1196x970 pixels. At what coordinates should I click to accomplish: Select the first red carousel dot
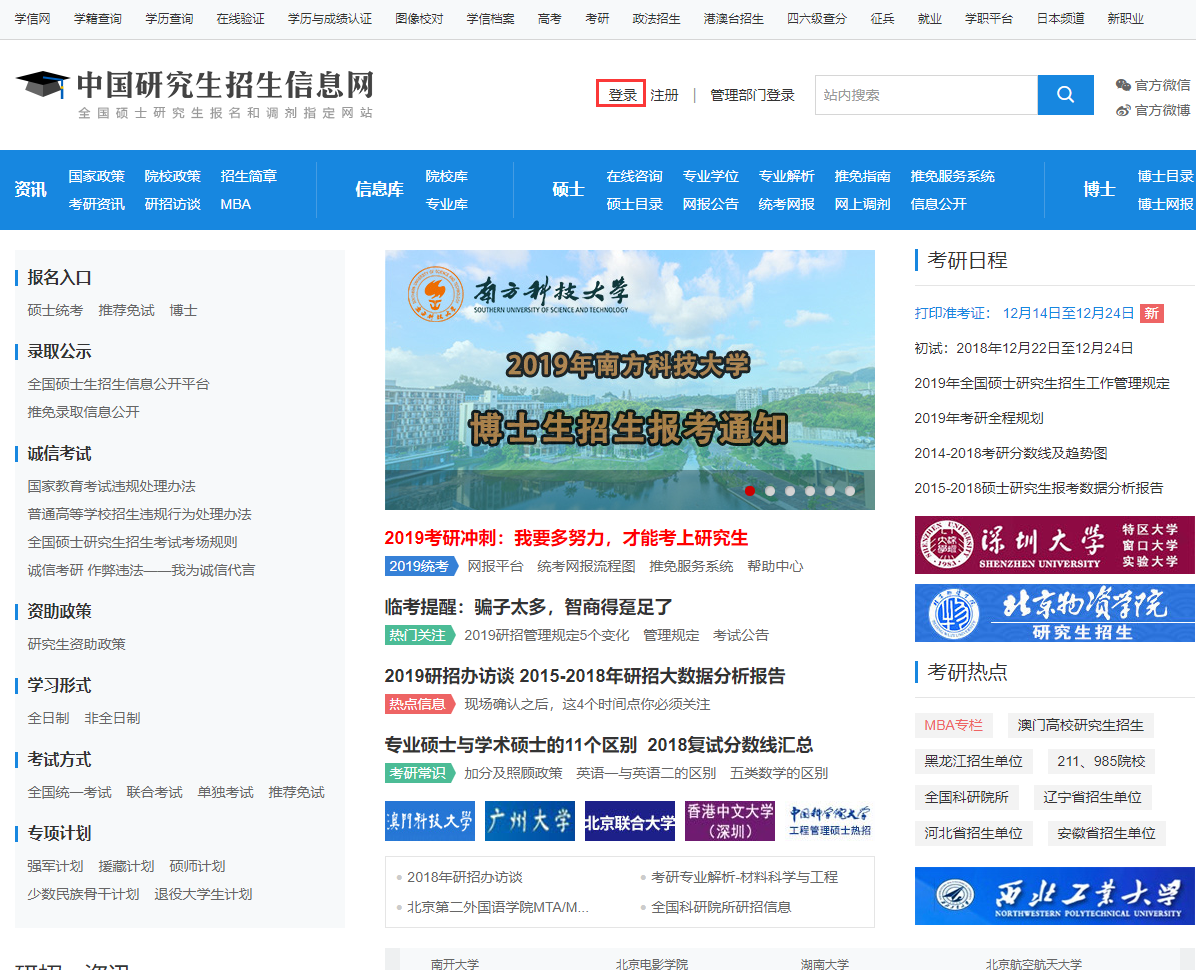(x=750, y=491)
